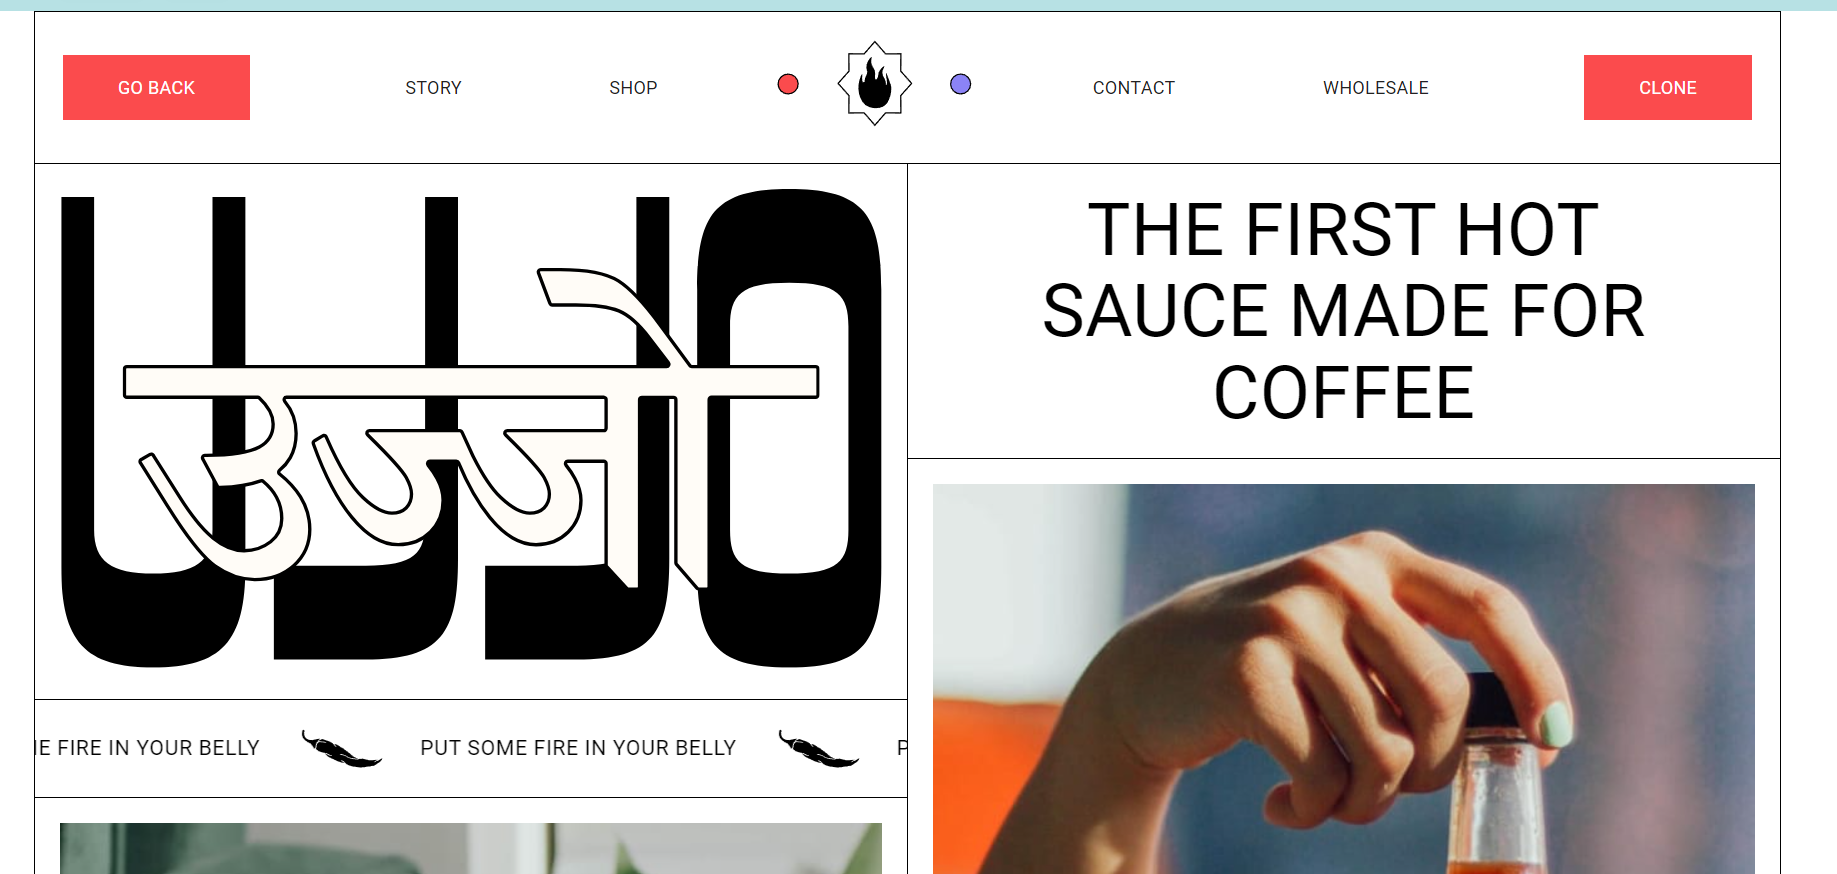Open the SHOP menu item
This screenshot has height=874, width=1837.
click(633, 88)
